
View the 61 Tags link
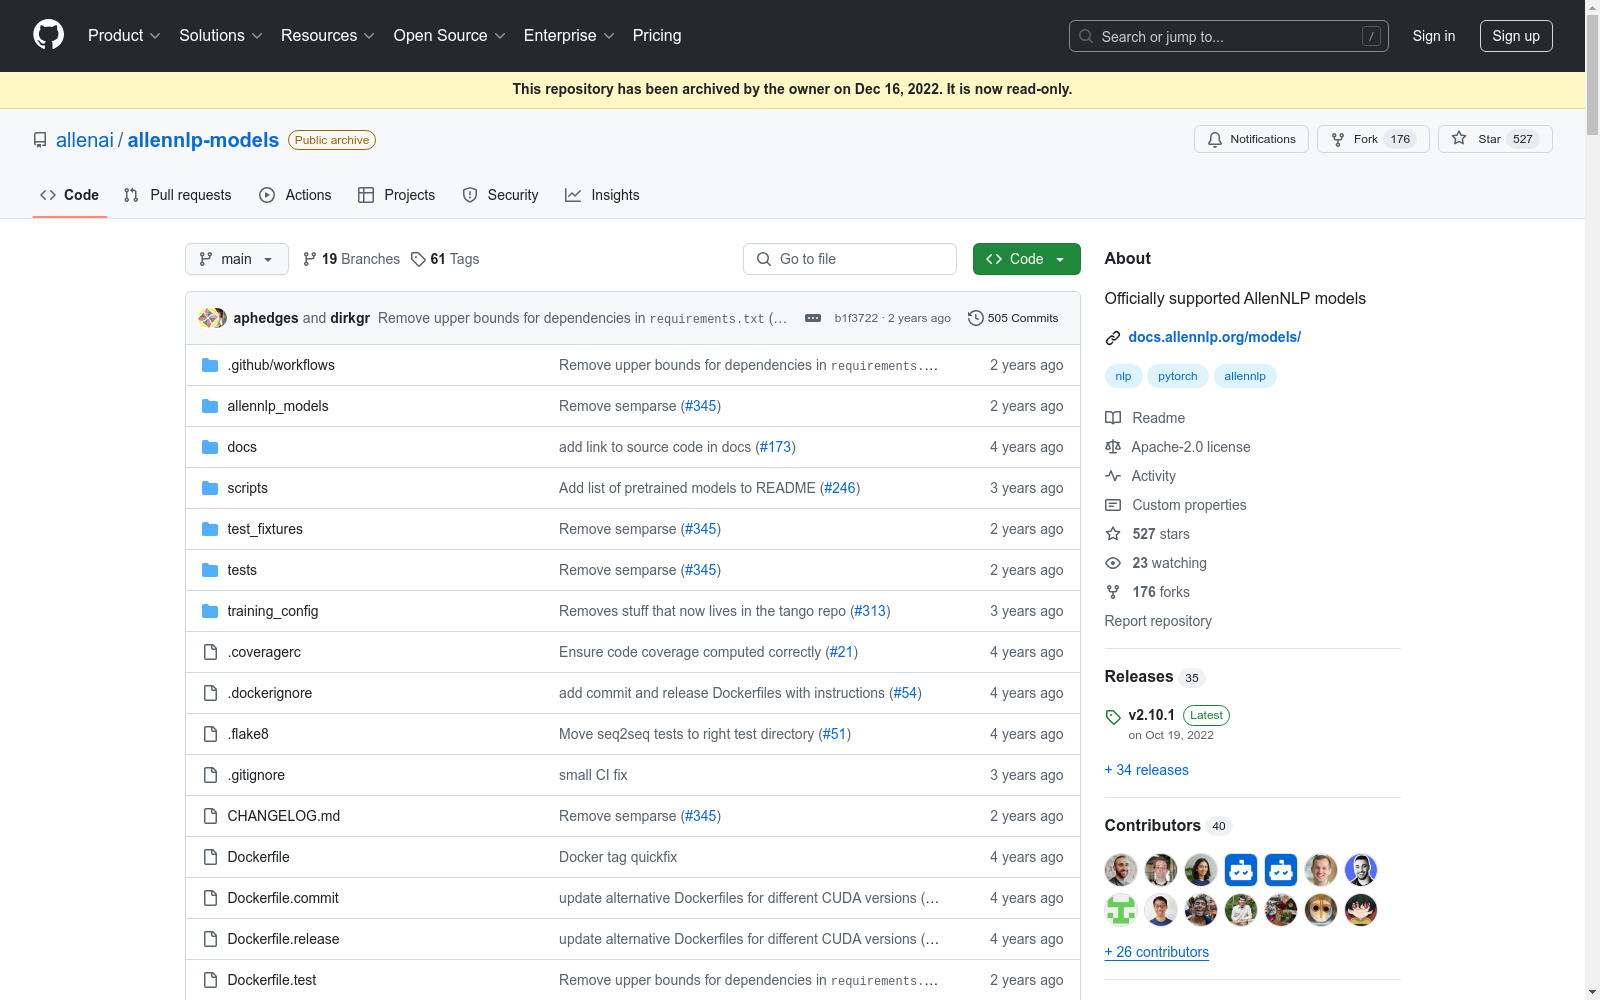445,259
